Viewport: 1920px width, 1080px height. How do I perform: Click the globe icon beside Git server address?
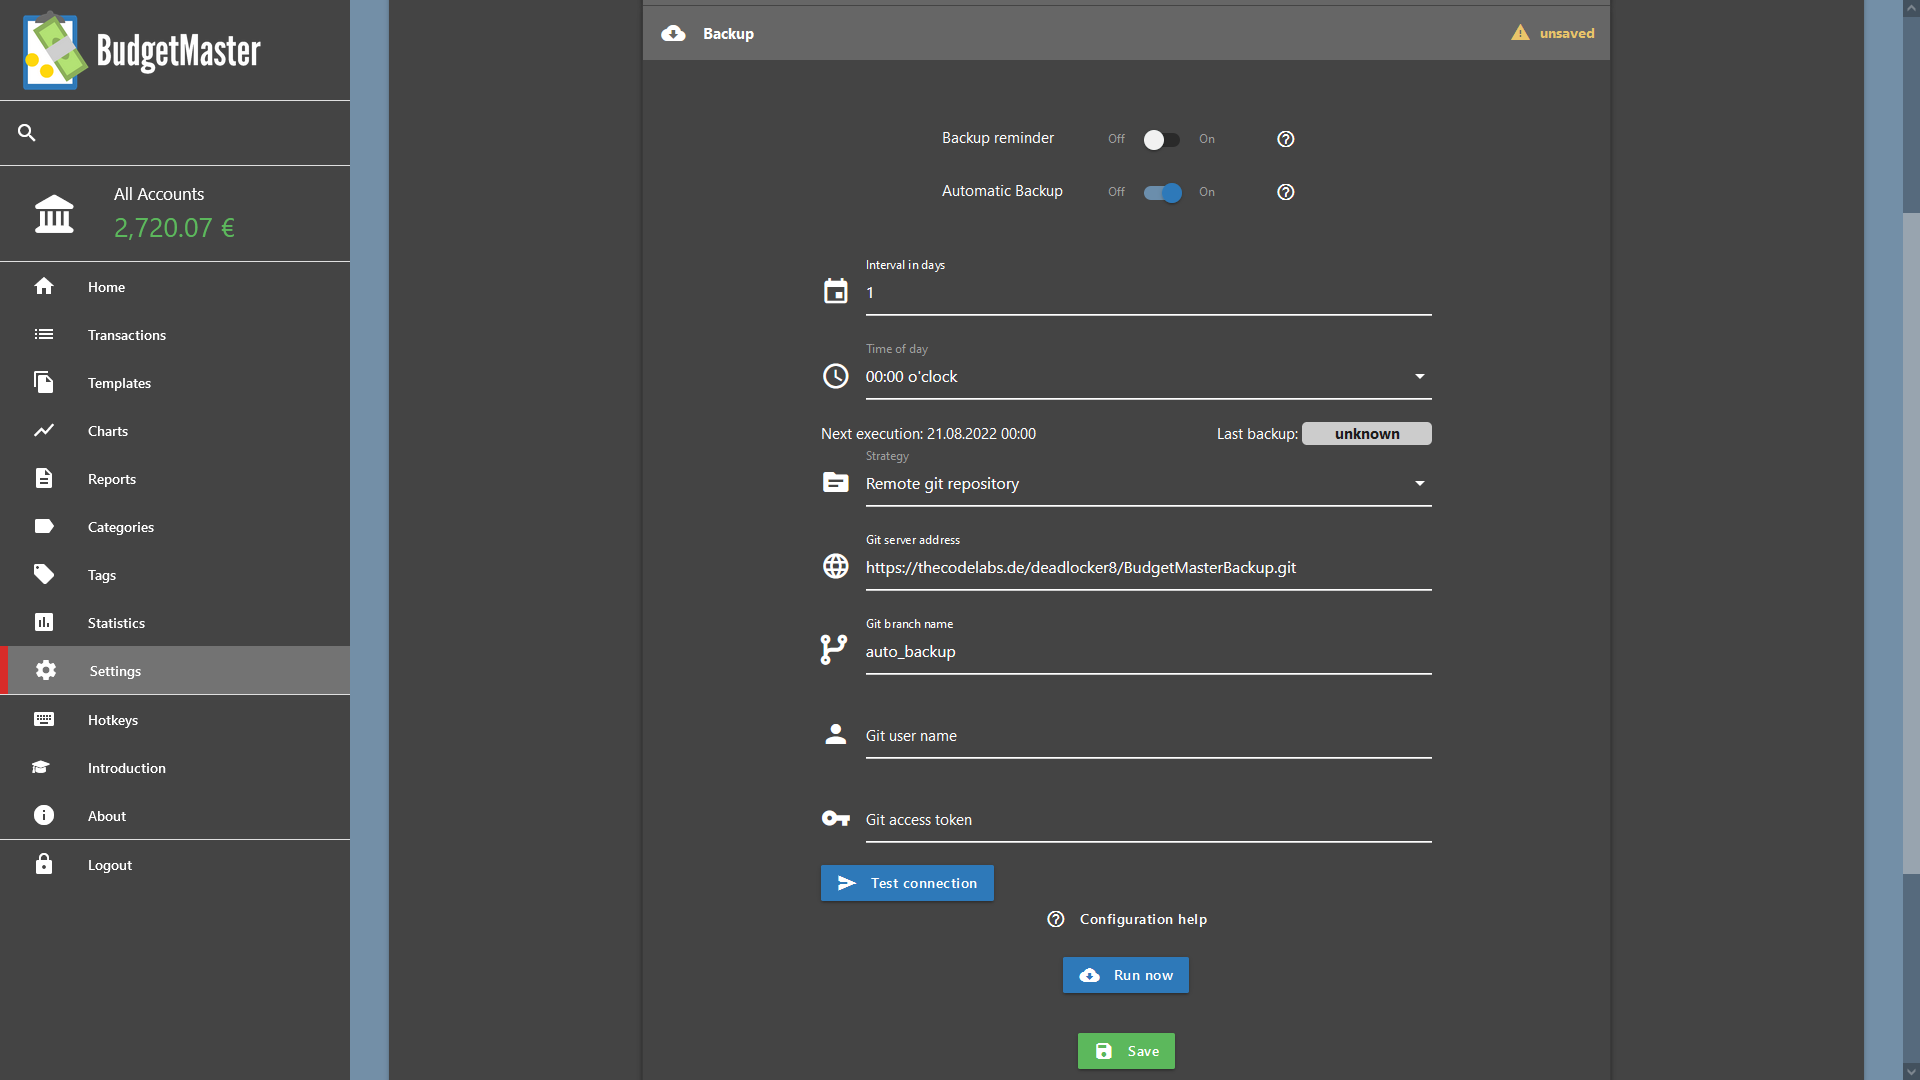[836, 566]
